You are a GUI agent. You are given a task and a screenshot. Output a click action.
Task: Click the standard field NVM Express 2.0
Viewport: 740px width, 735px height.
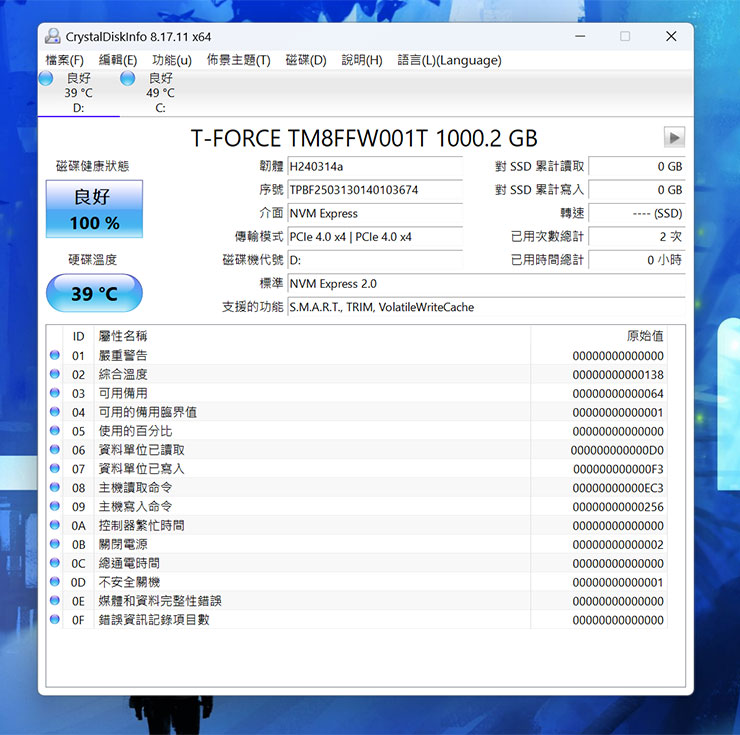(486, 284)
